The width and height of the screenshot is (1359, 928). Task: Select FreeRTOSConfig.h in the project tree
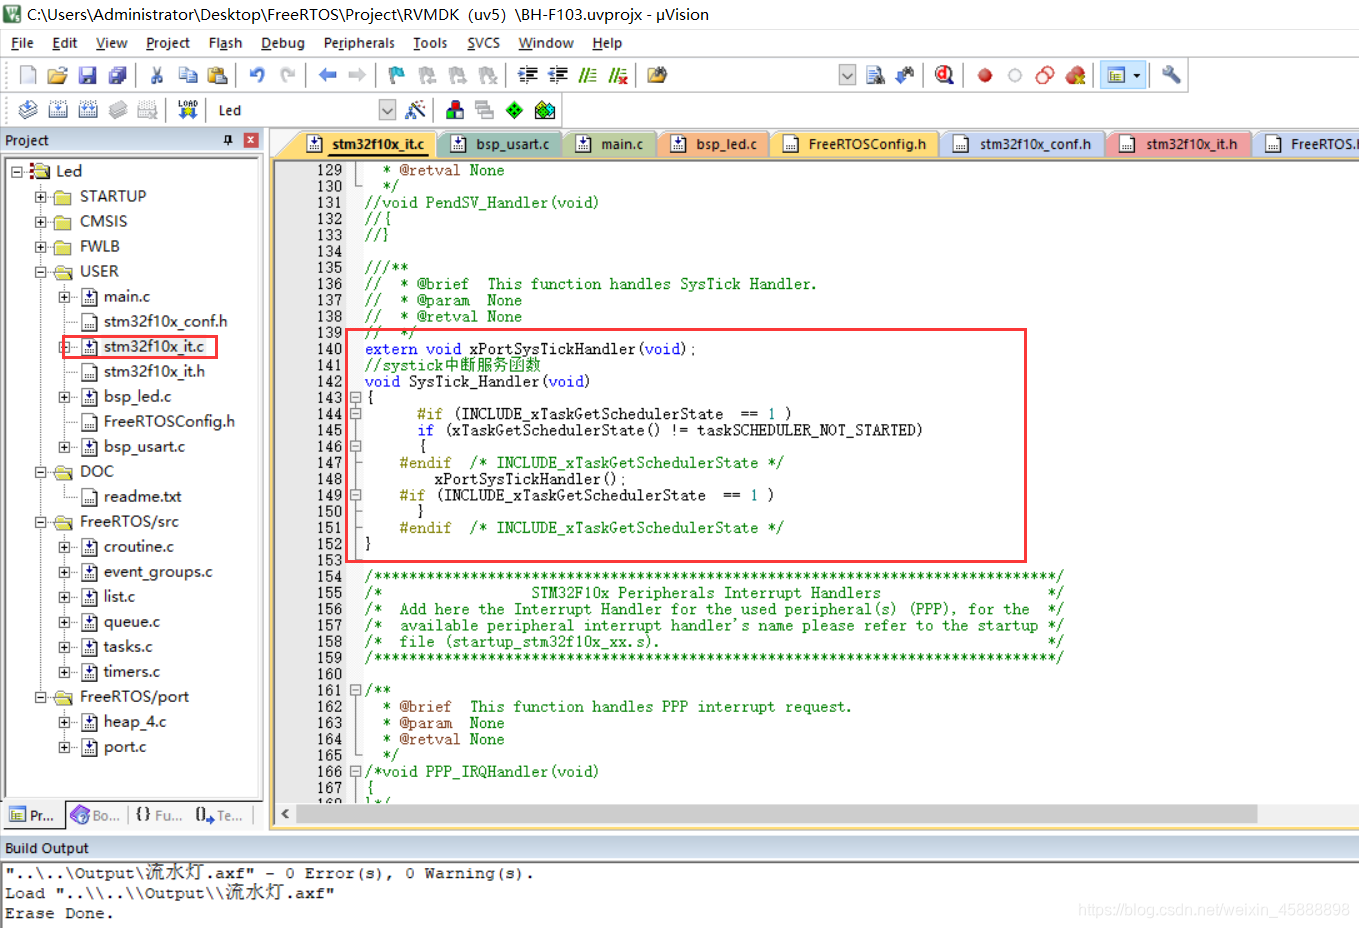[169, 422]
